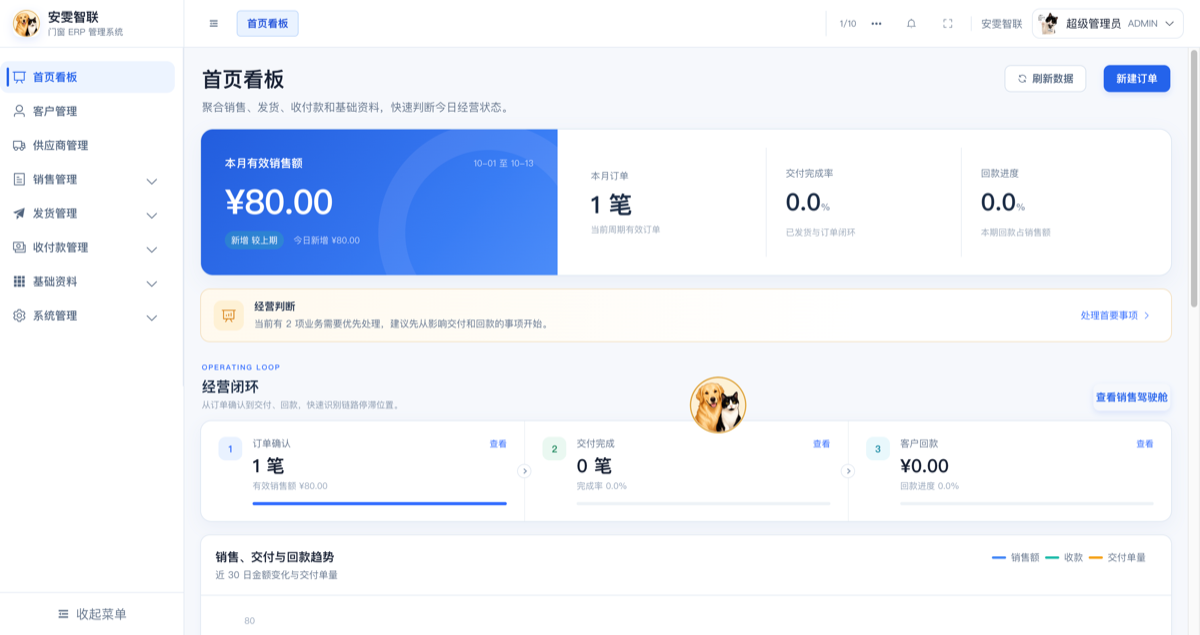The height and width of the screenshot is (635, 1200).
Task: Click the 首页看板 presentation-board icon in the sidebar
Action: [x=19, y=77]
